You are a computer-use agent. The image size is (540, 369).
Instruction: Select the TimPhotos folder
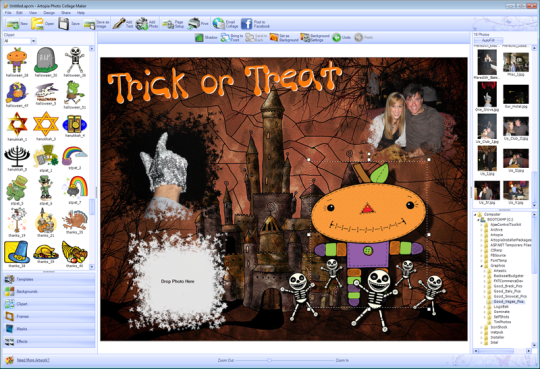tap(502, 322)
